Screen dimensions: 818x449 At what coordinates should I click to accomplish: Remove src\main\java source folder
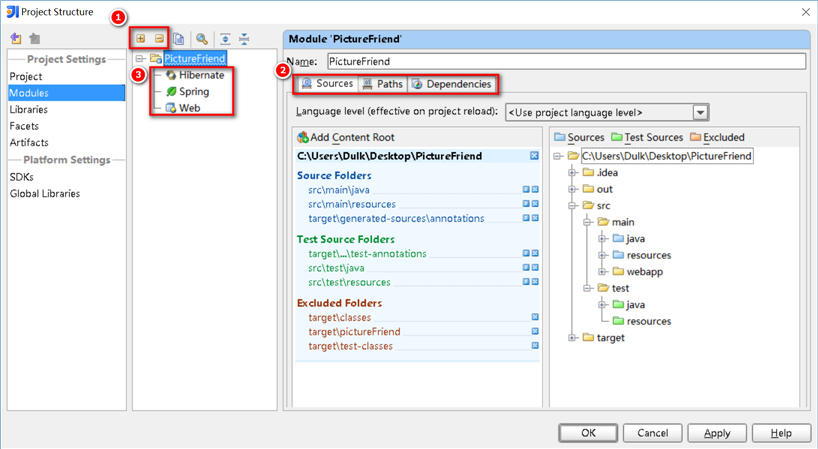pos(535,190)
